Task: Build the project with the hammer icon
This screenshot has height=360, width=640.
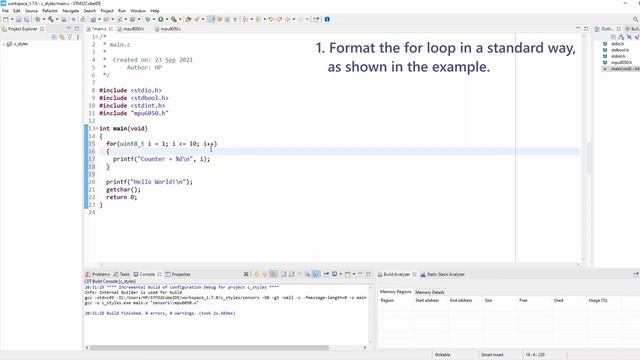Action: coord(51,19)
